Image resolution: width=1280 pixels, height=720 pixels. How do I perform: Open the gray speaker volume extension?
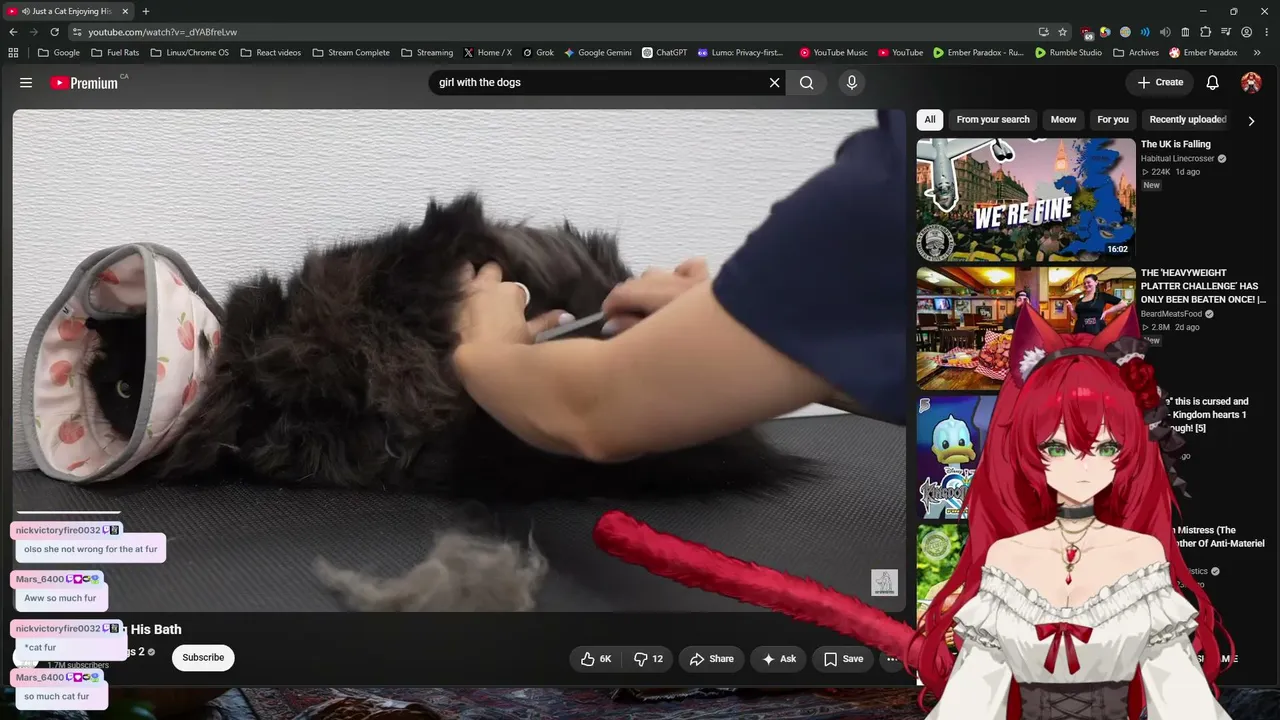point(1165,32)
